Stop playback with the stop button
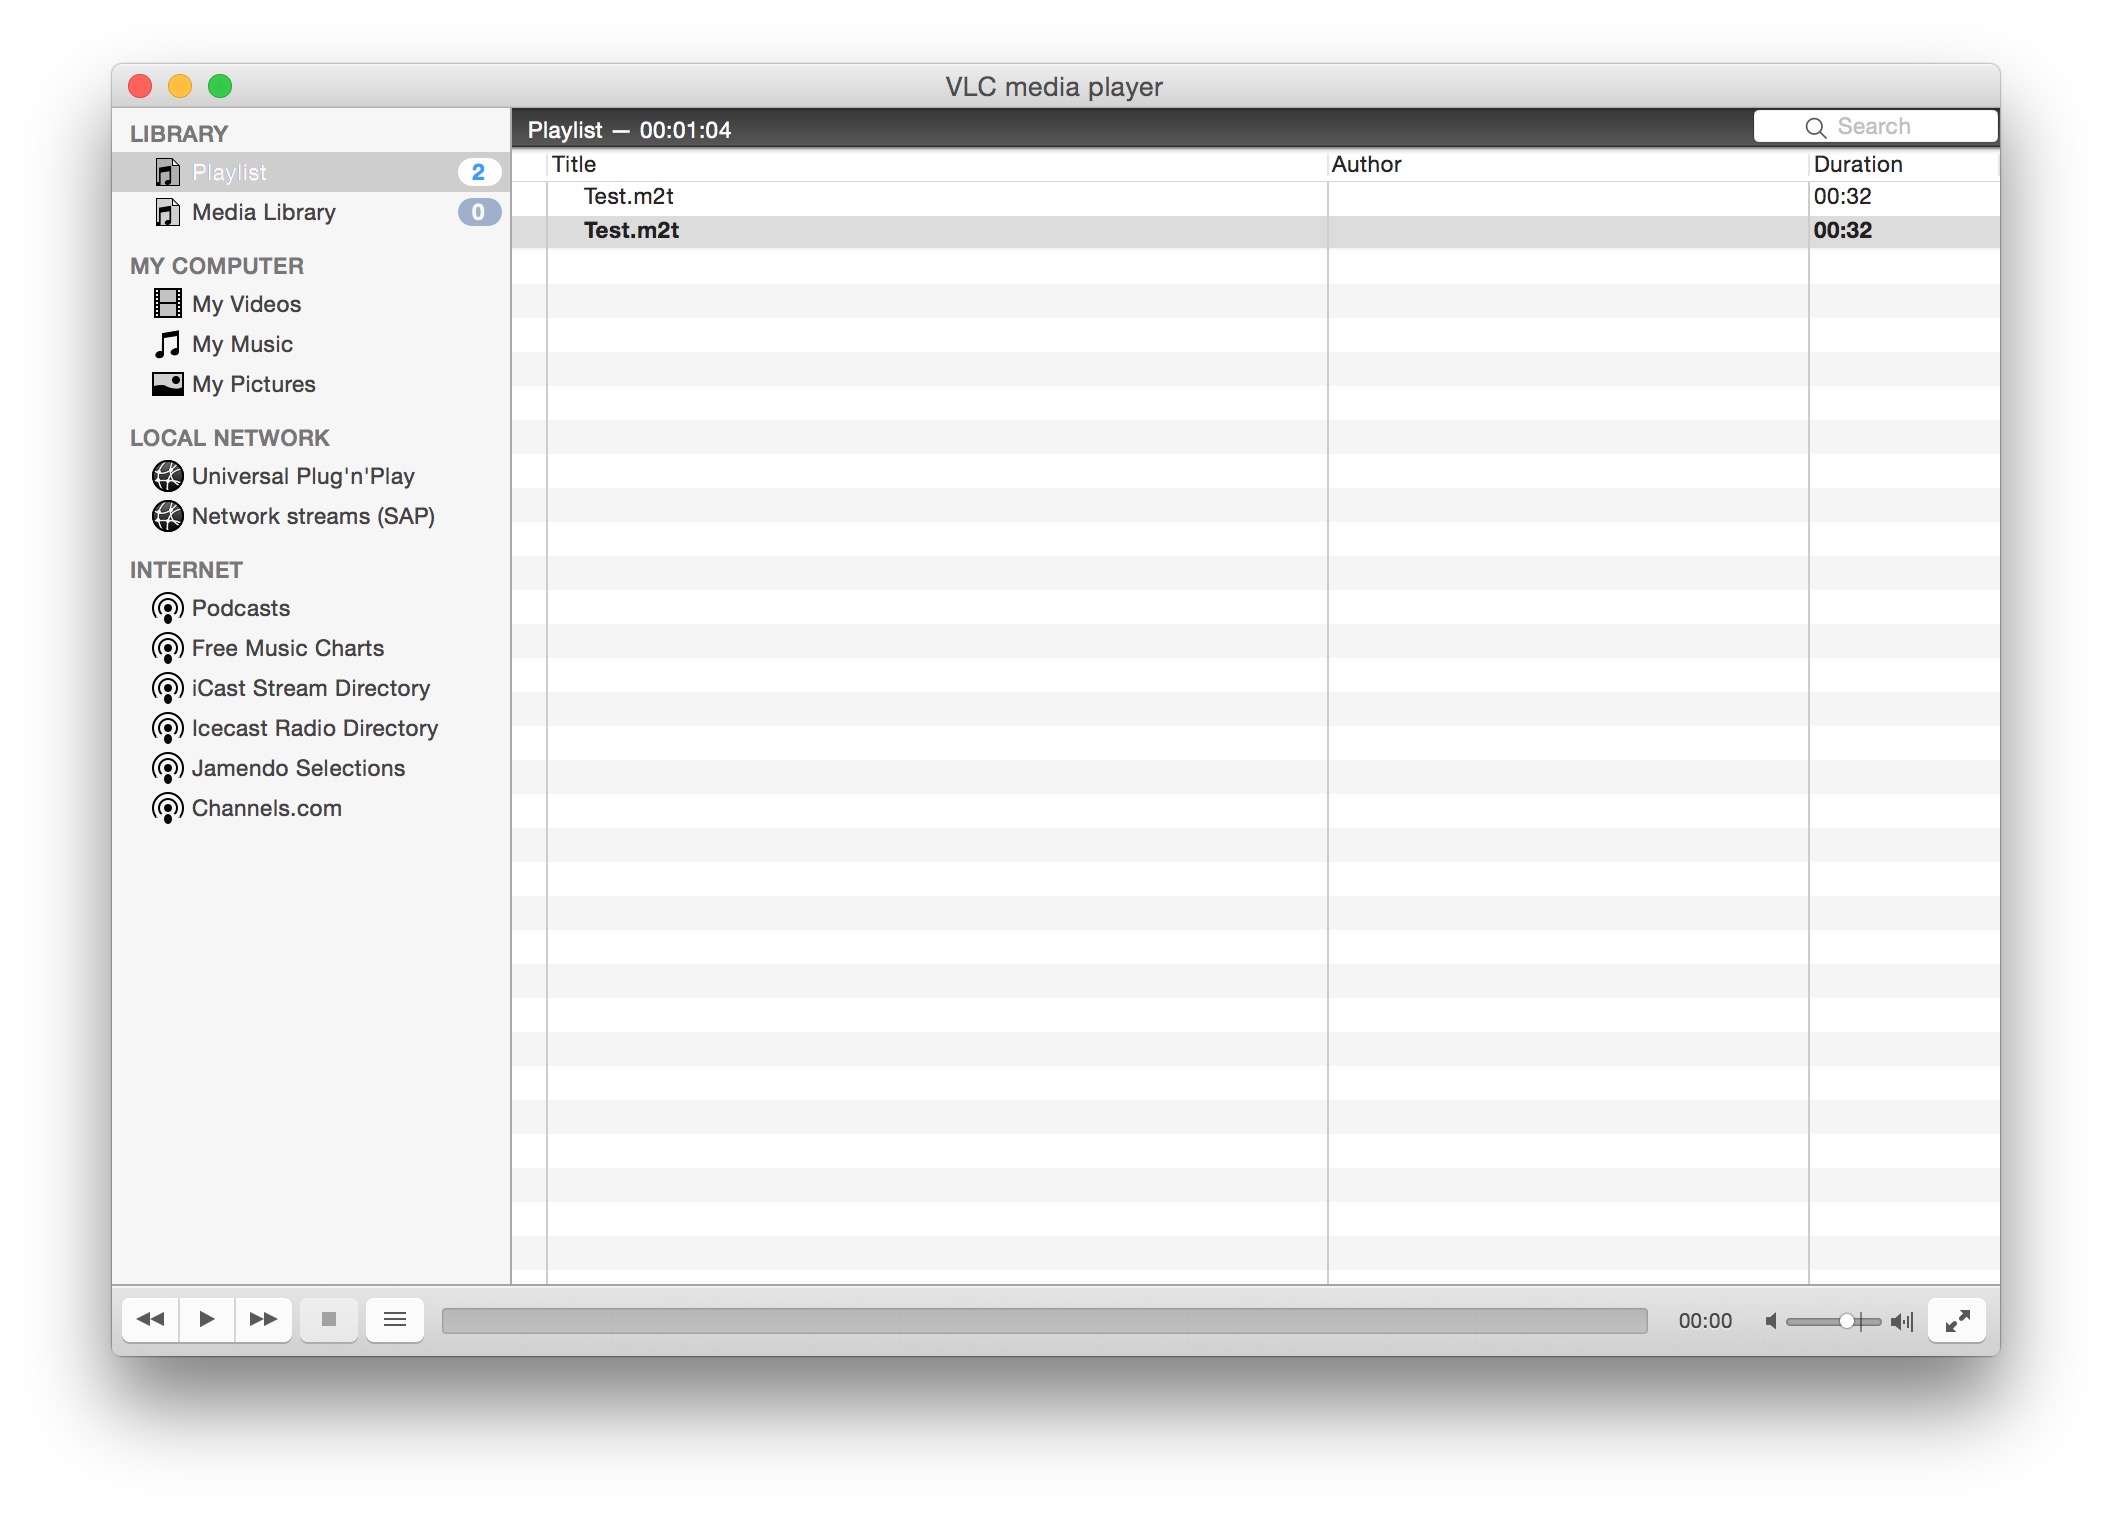Viewport: 2112px width, 1516px height. coord(328,1320)
